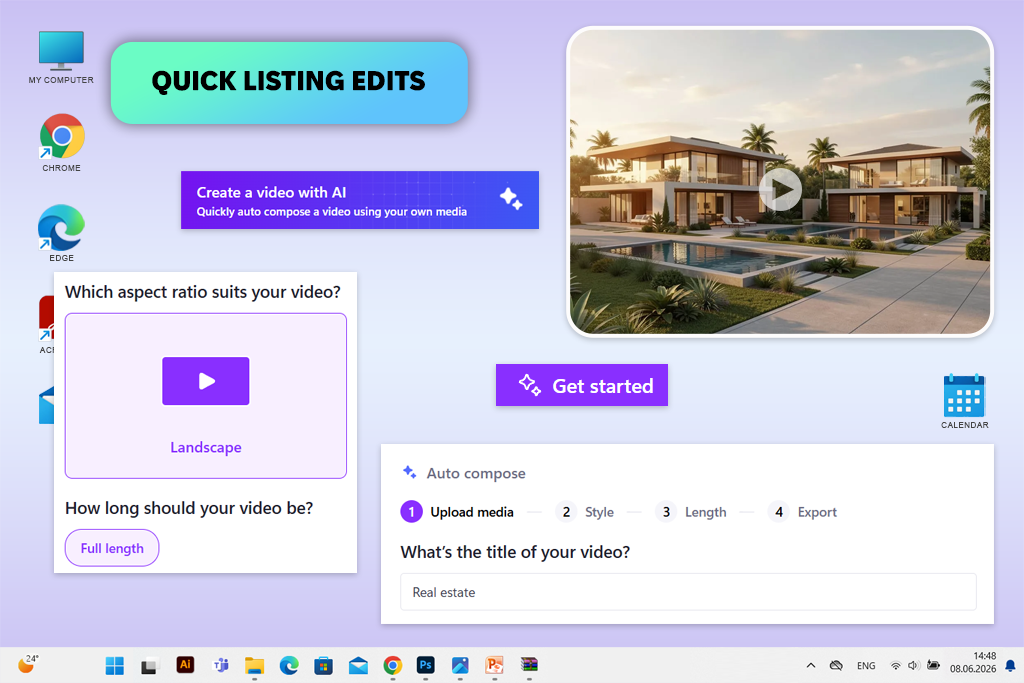Click the ENG language indicator
Screen dimensions: 1024x683
[x=866, y=665]
